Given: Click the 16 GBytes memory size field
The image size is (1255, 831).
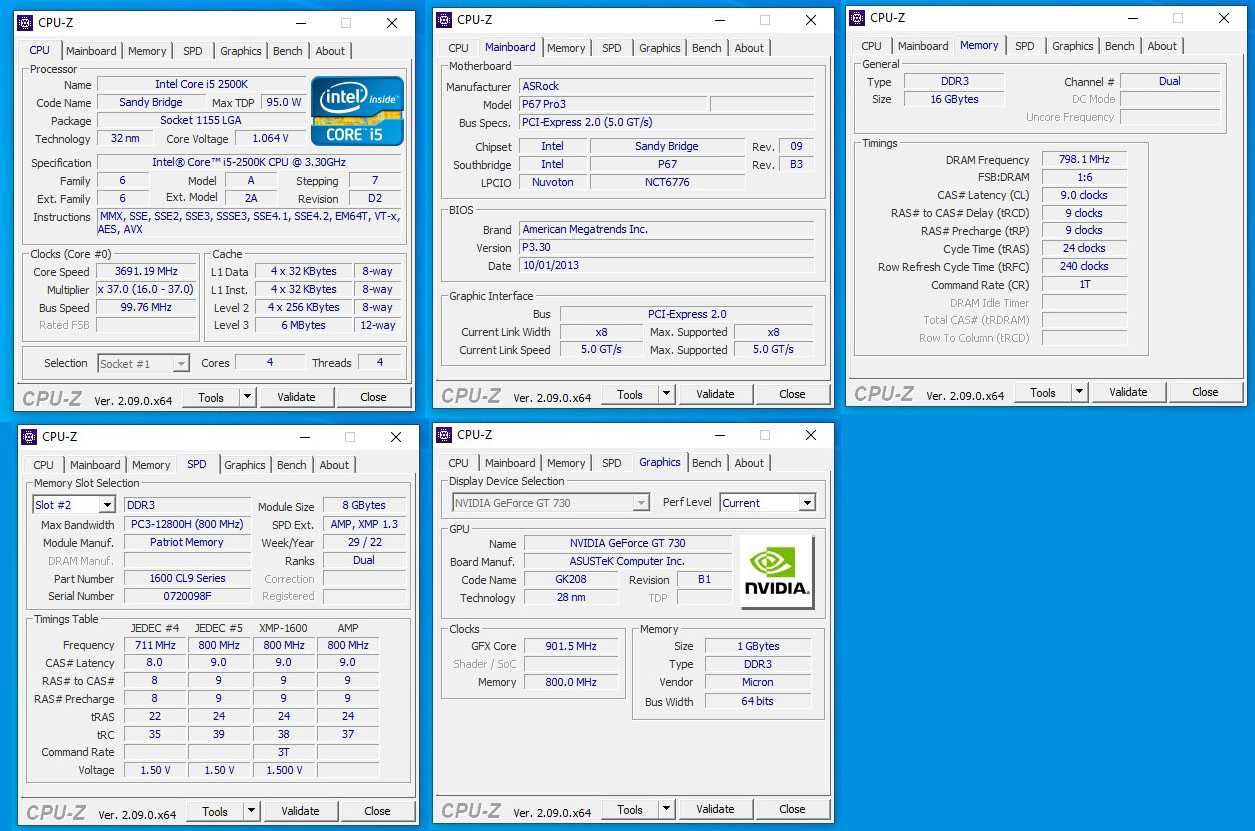Looking at the screenshot, I should click(x=954, y=99).
